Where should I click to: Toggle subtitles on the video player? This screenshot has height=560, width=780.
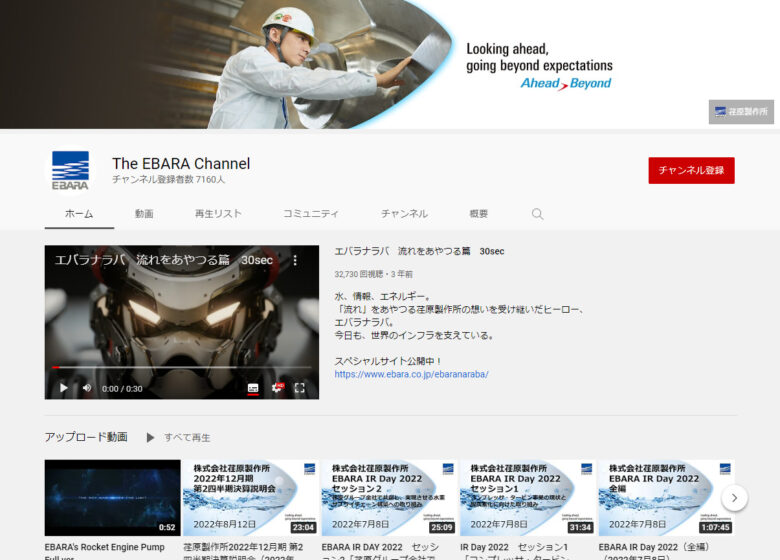(253, 388)
